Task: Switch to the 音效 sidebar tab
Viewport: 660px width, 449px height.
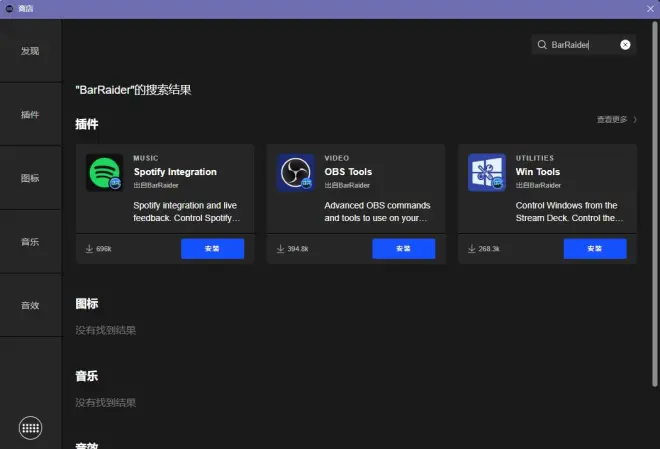Action: click(x=30, y=305)
